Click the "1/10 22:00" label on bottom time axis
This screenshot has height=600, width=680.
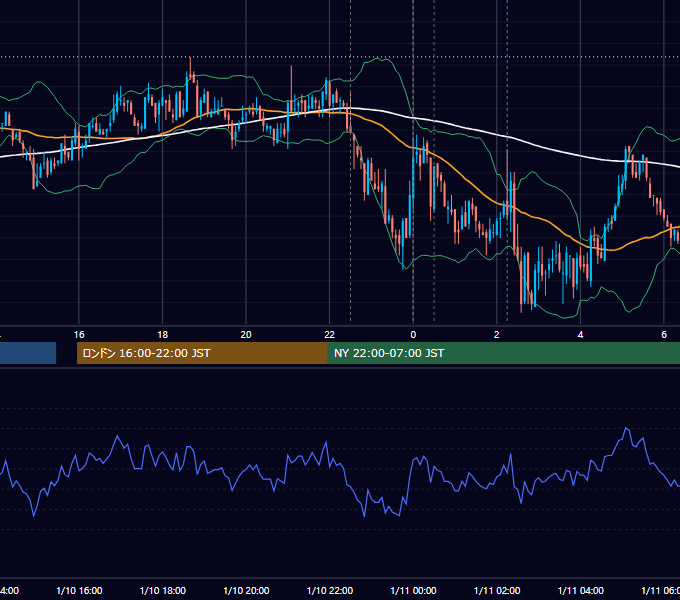click(x=330, y=590)
